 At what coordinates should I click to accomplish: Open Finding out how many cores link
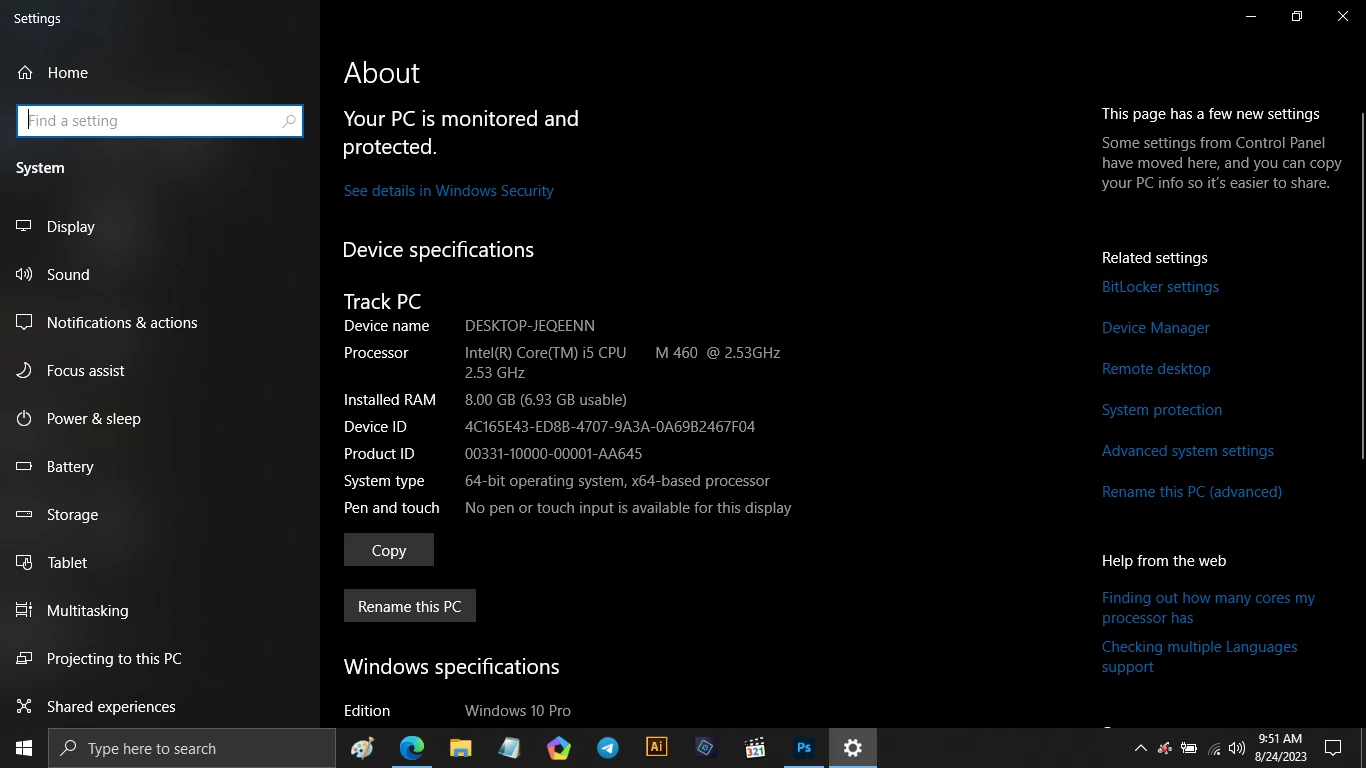(x=1208, y=608)
